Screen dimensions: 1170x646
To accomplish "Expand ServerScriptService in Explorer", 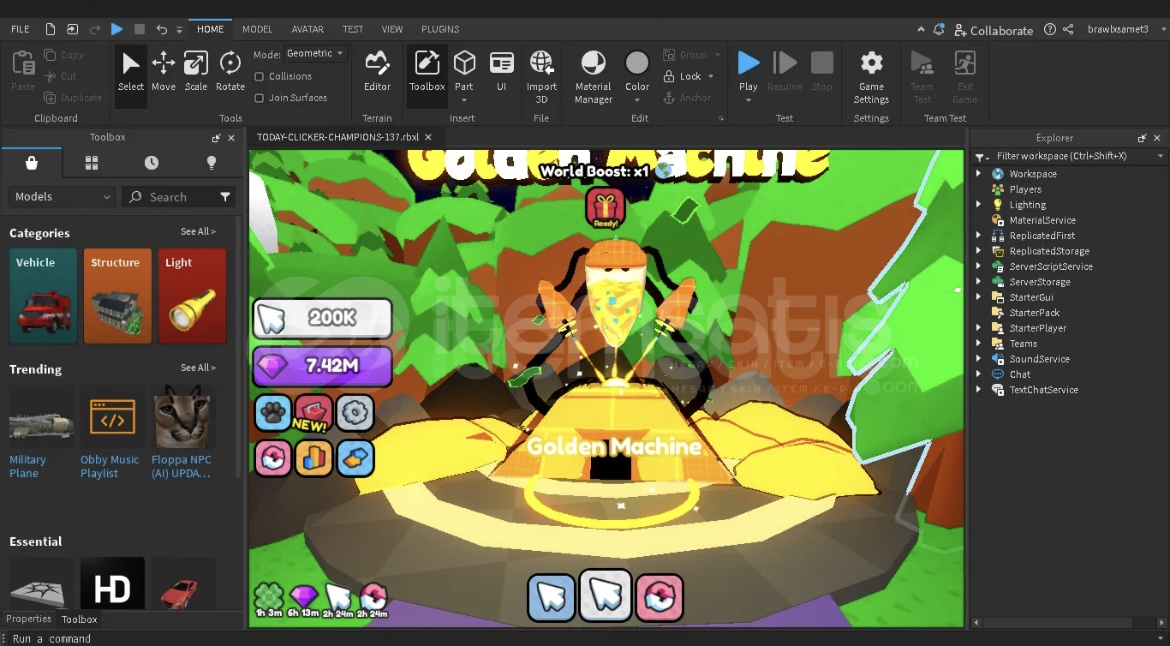I will 978,266.
